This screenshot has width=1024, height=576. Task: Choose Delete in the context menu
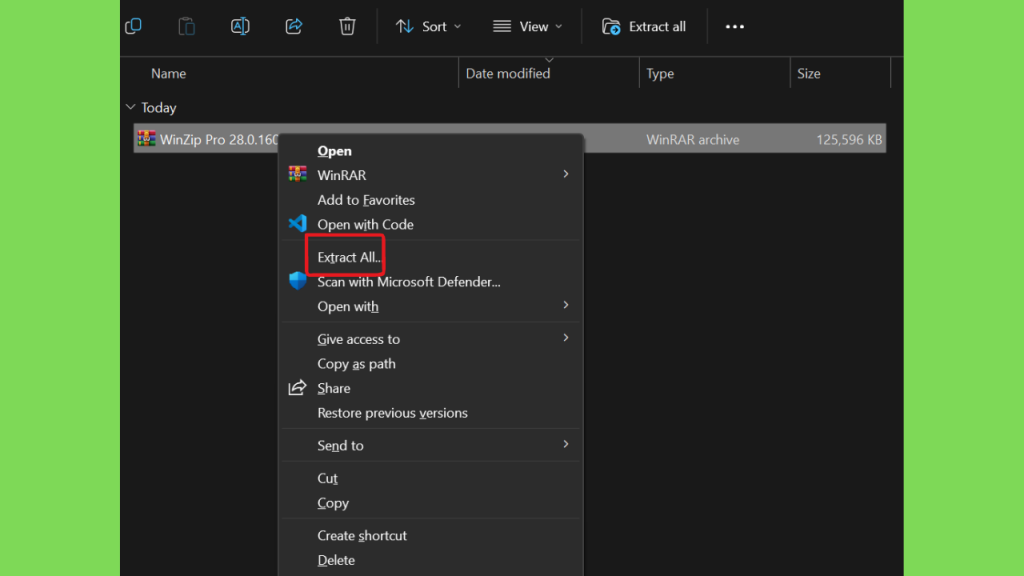(336, 560)
